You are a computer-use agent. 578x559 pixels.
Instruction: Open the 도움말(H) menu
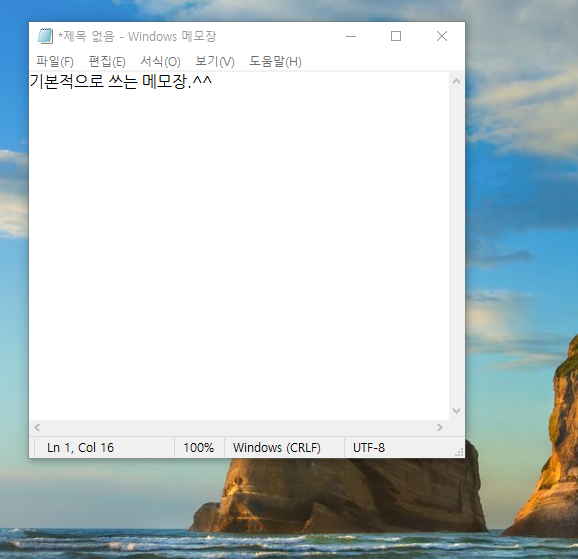pos(275,61)
